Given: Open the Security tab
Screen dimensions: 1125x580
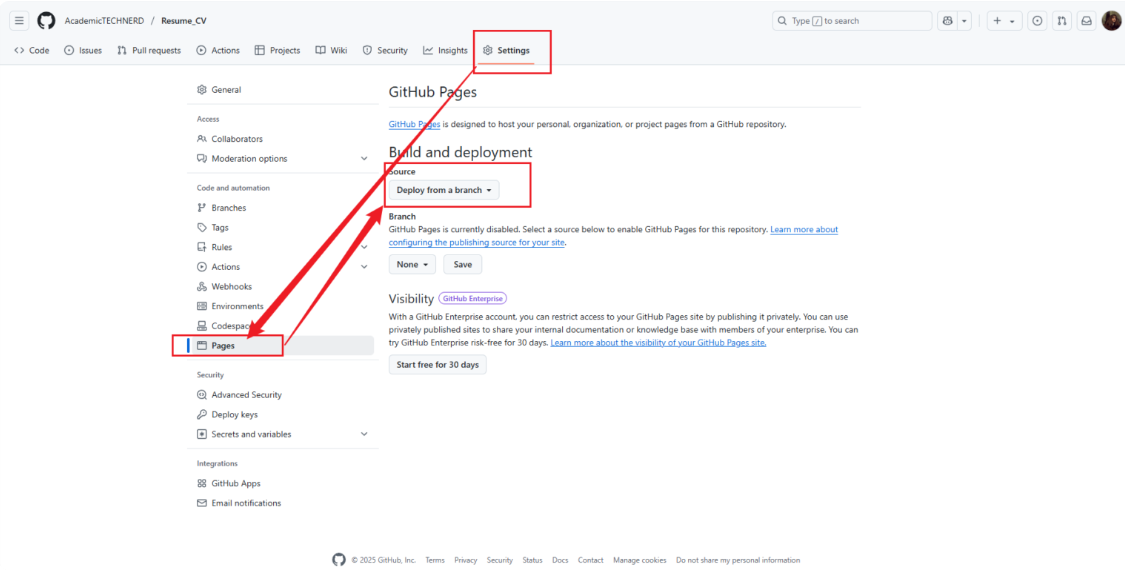Looking at the screenshot, I should point(385,50).
